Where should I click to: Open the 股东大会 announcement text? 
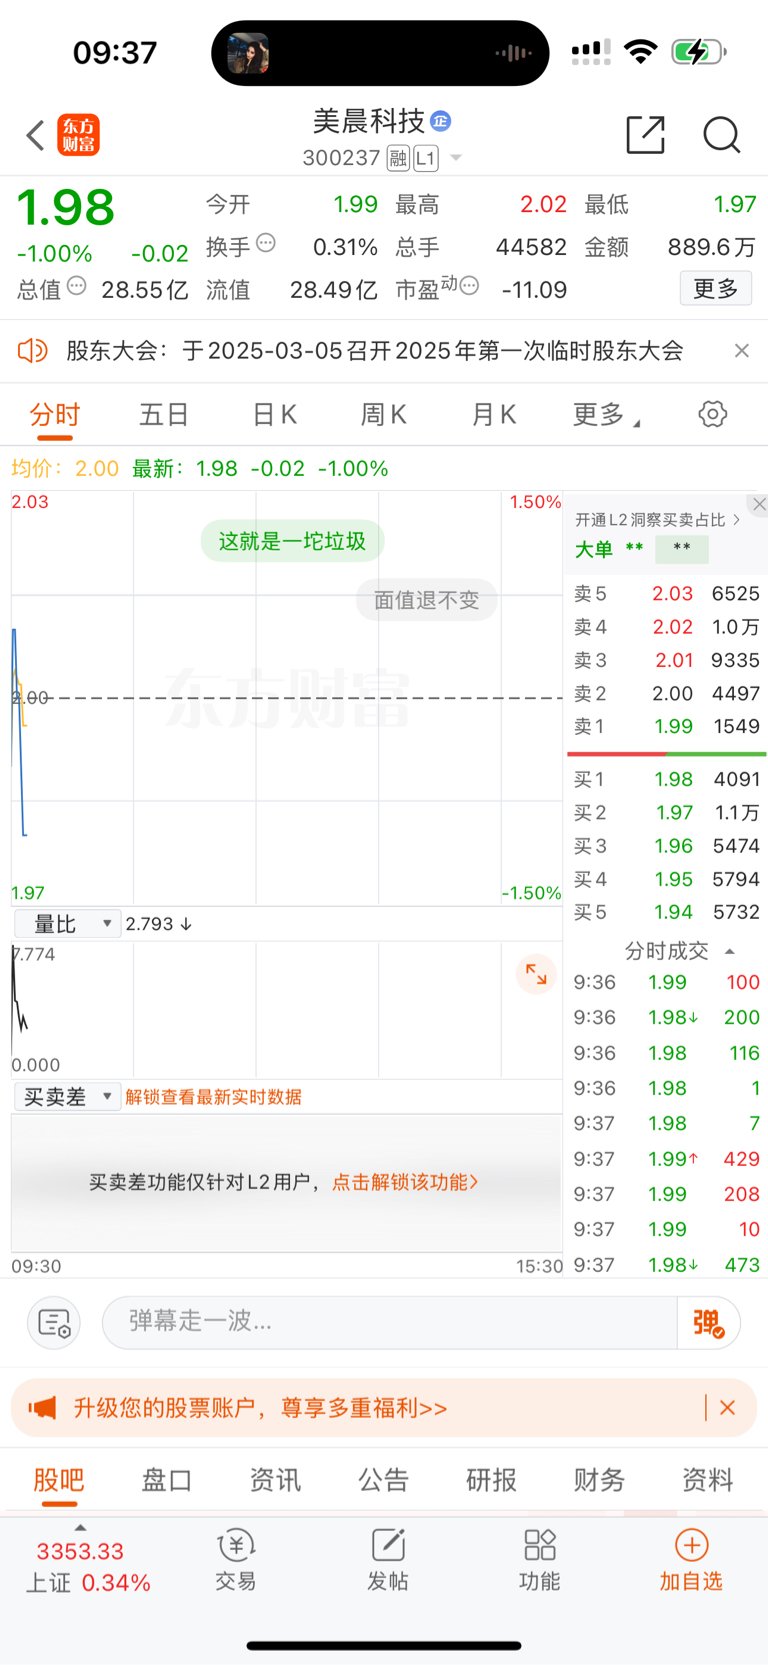(375, 351)
